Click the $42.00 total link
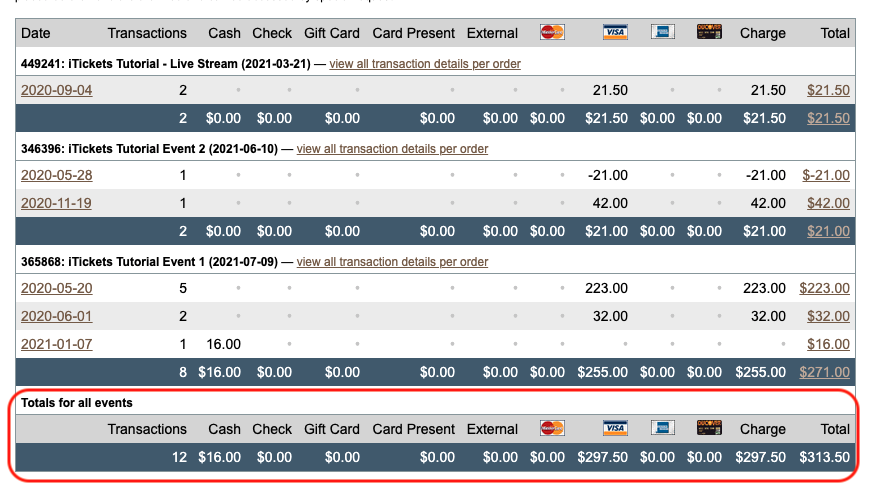Viewport: 869px width, 500px height. click(x=828, y=203)
